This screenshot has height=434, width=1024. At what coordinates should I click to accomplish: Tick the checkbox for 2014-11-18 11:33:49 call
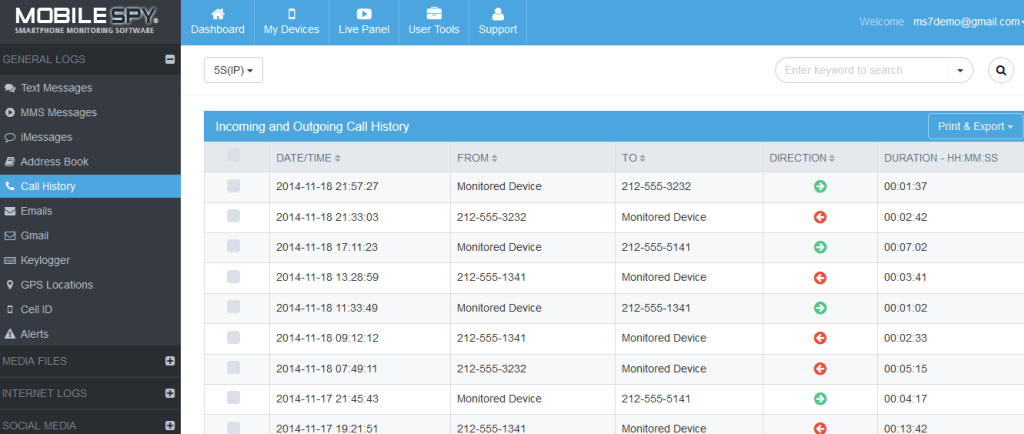(233, 307)
